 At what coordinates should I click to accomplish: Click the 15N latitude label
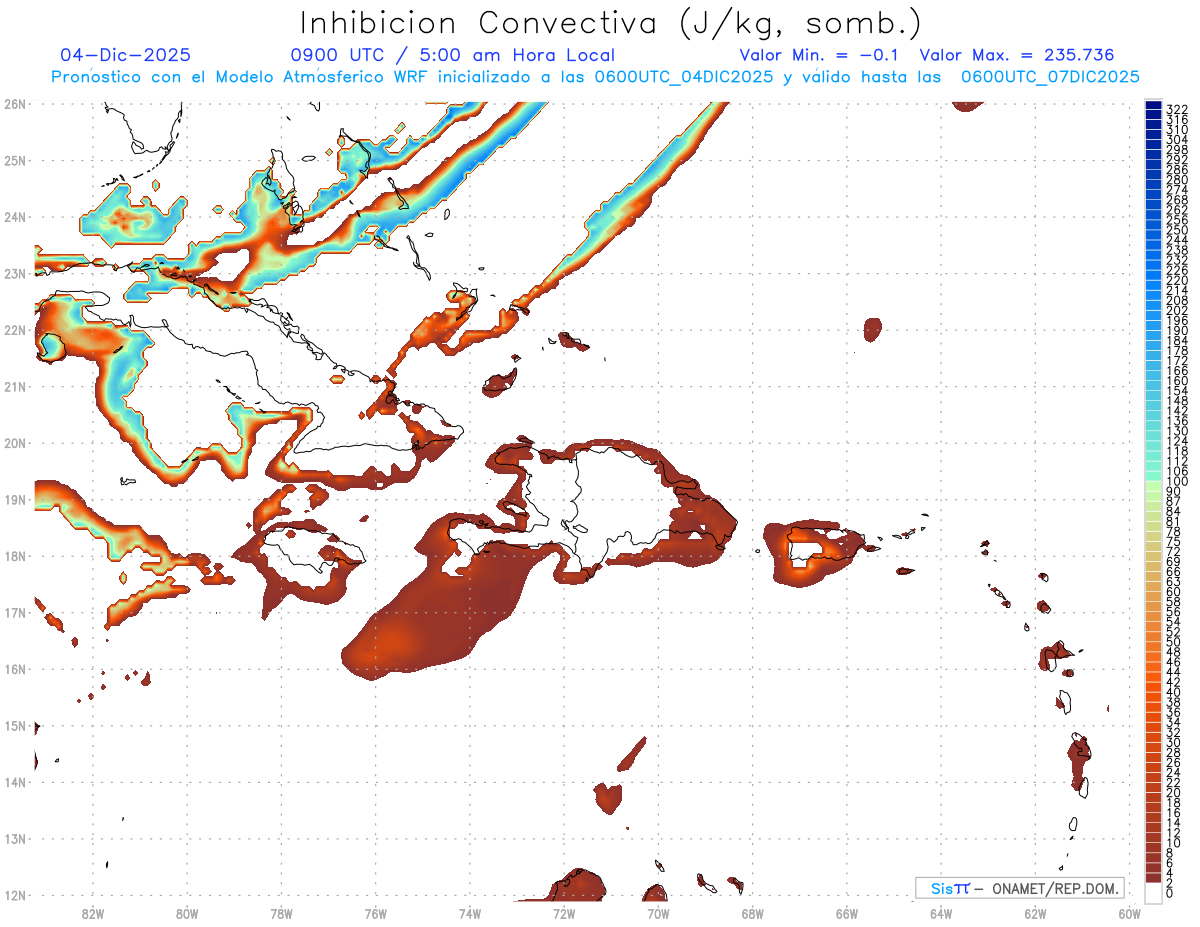pos(14,725)
